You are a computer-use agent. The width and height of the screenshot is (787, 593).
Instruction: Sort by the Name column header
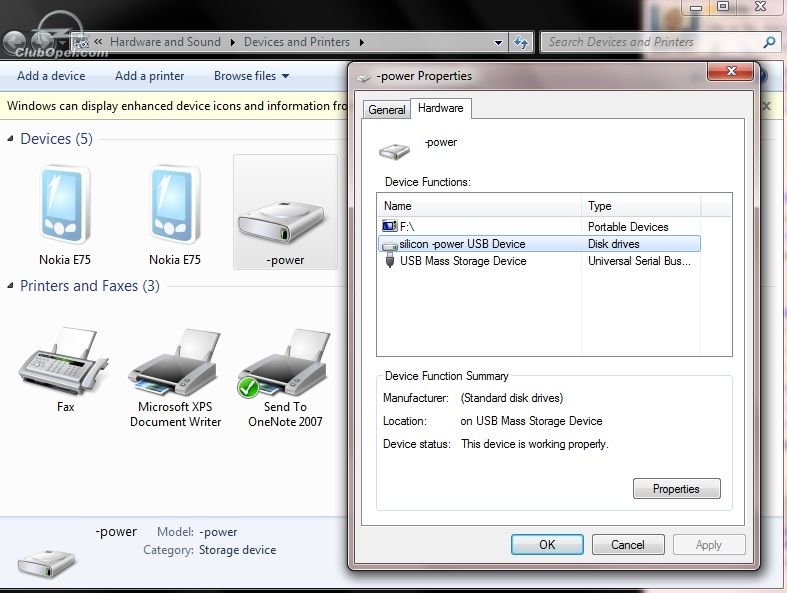click(x=479, y=206)
